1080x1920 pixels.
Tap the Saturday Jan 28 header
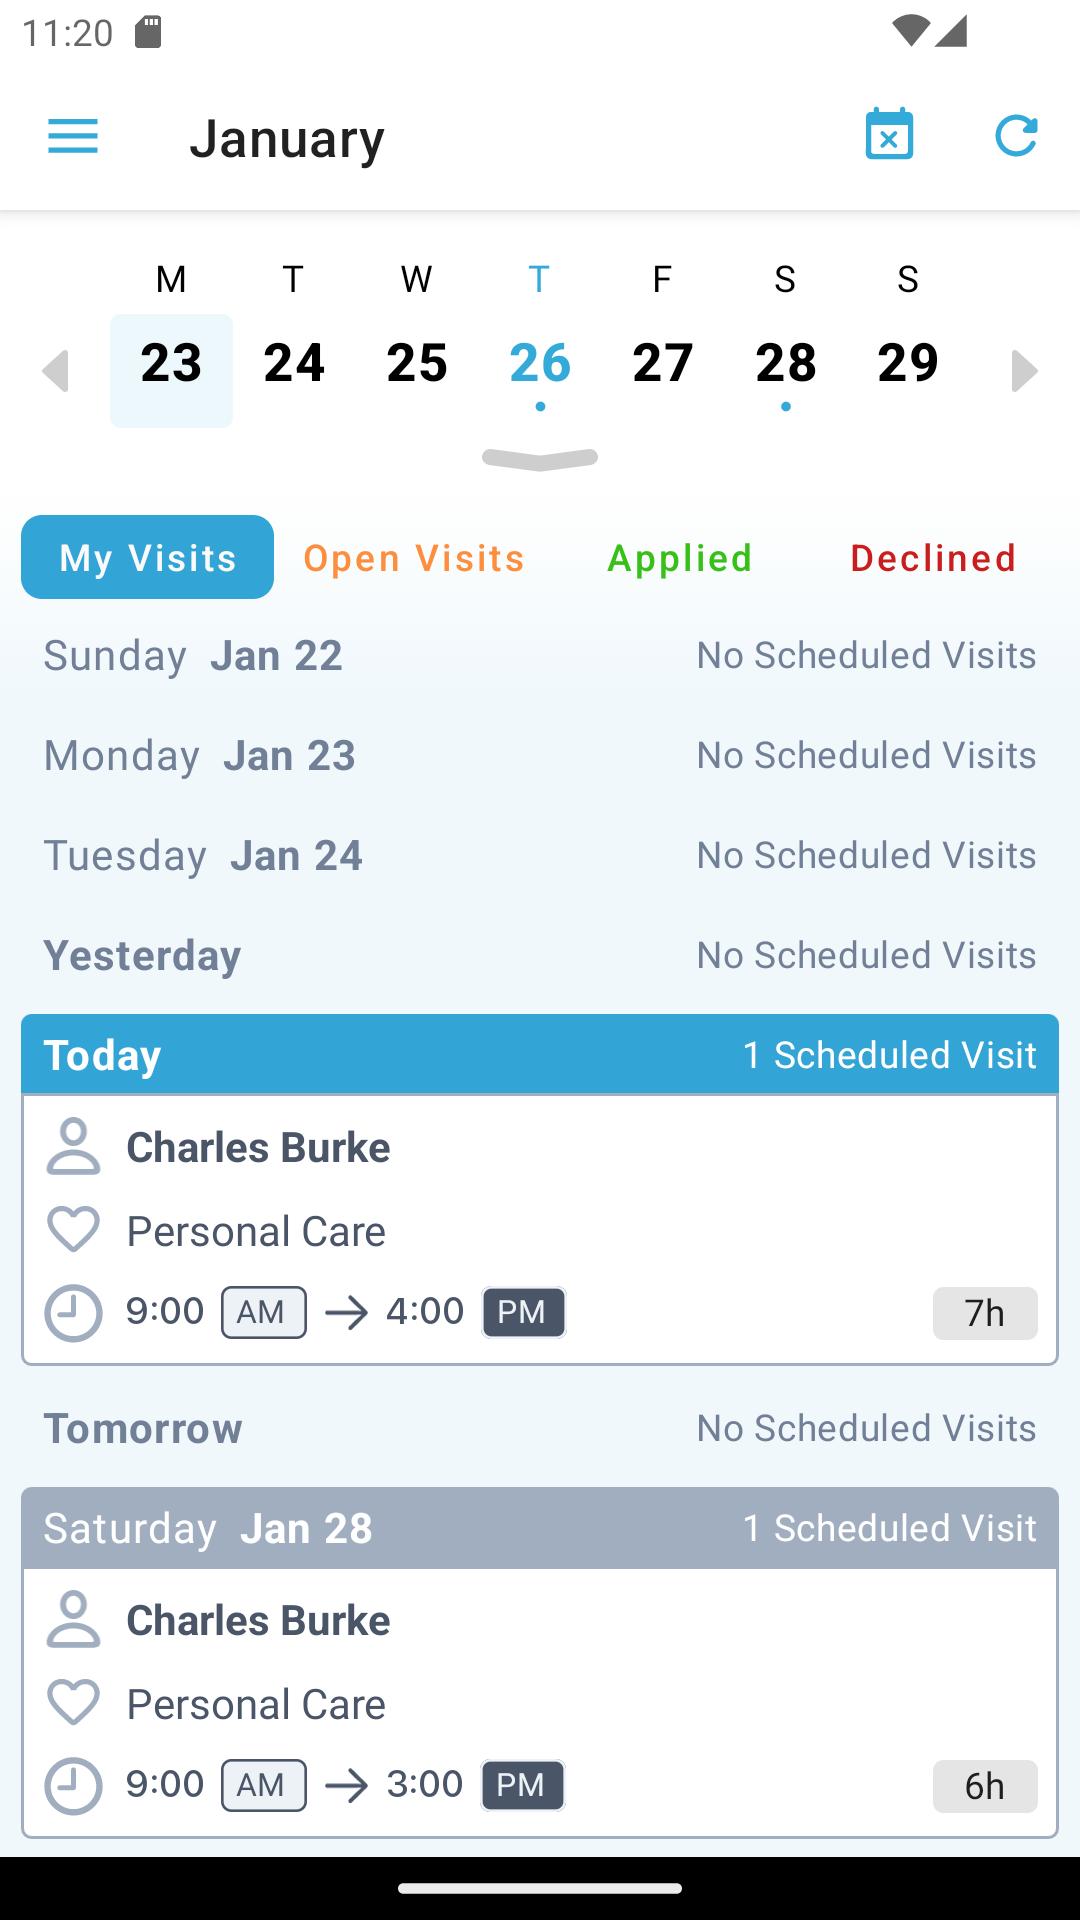click(540, 1528)
